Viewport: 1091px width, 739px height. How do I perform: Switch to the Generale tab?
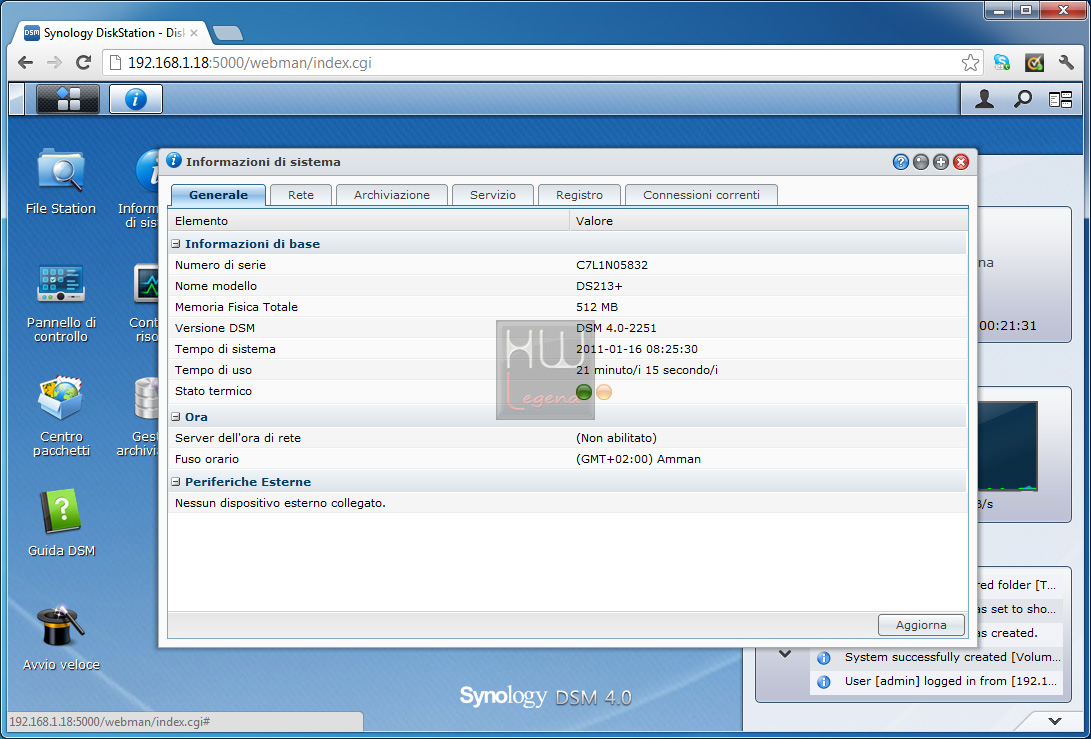218,195
